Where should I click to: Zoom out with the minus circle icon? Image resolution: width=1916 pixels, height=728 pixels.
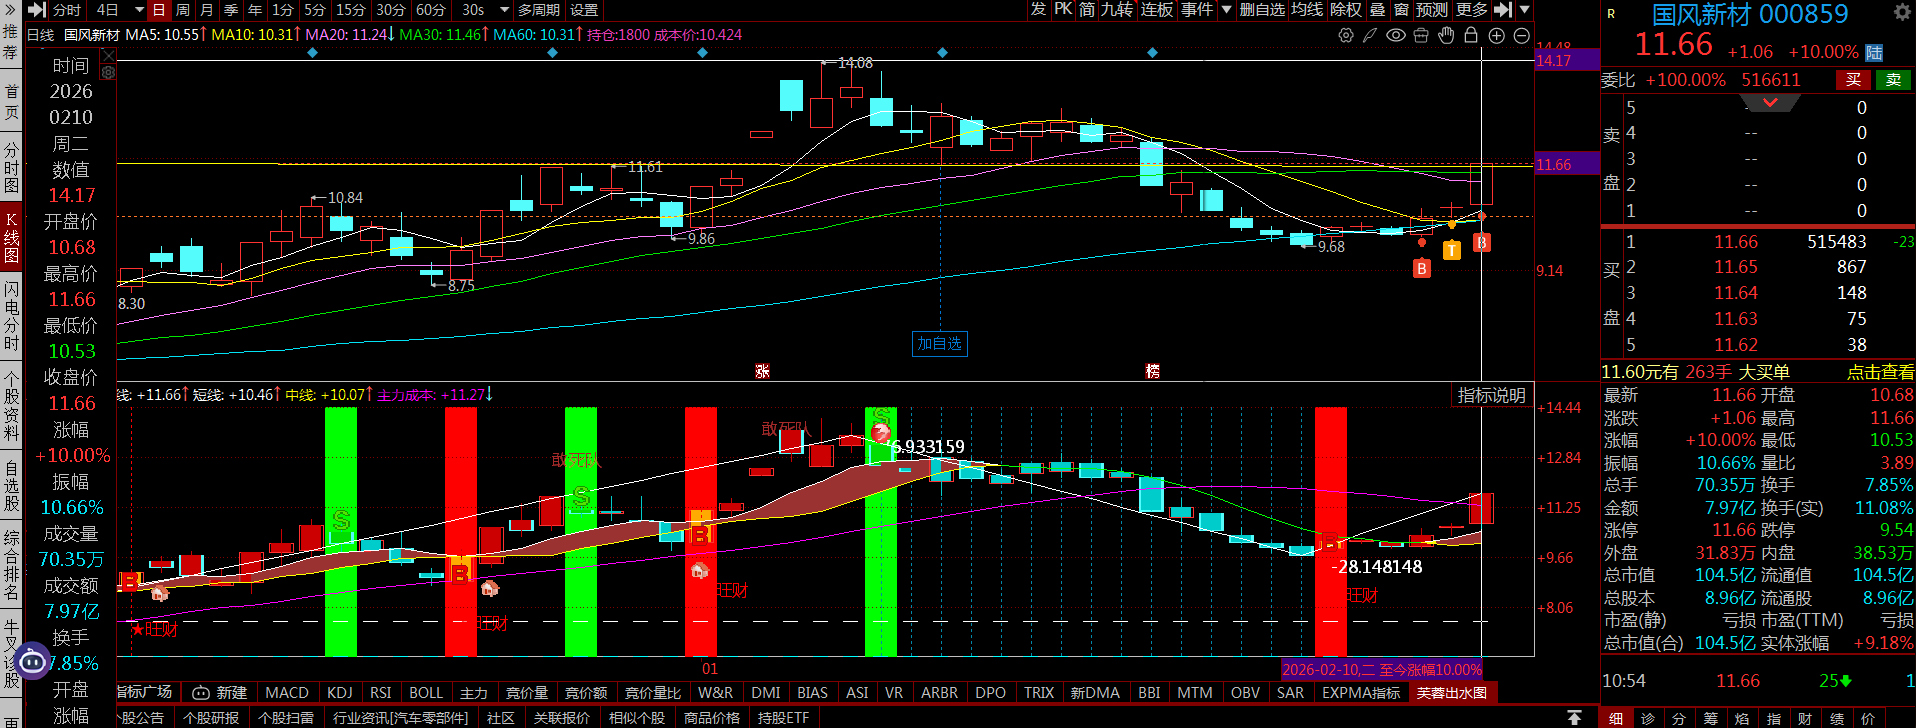[x=1522, y=35]
